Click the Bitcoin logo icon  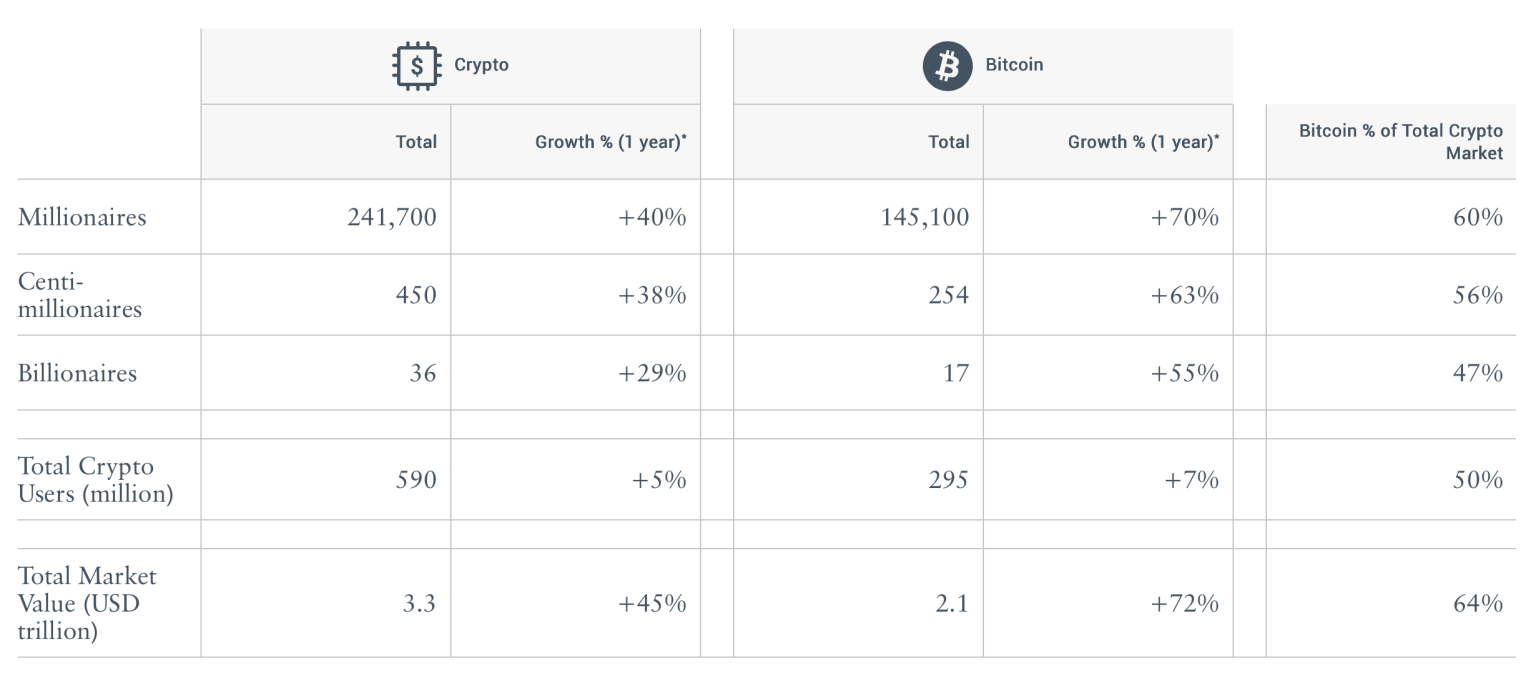click(x=947, y=66)
